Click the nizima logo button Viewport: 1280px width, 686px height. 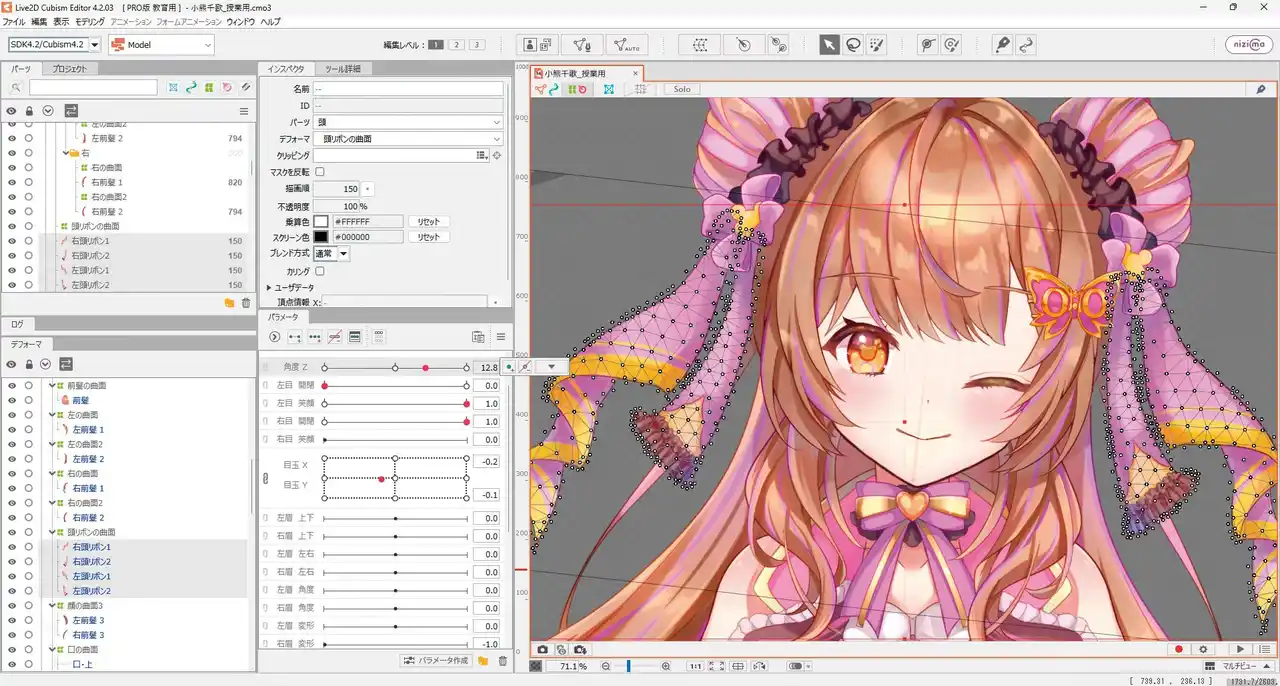coord(1249,45)
